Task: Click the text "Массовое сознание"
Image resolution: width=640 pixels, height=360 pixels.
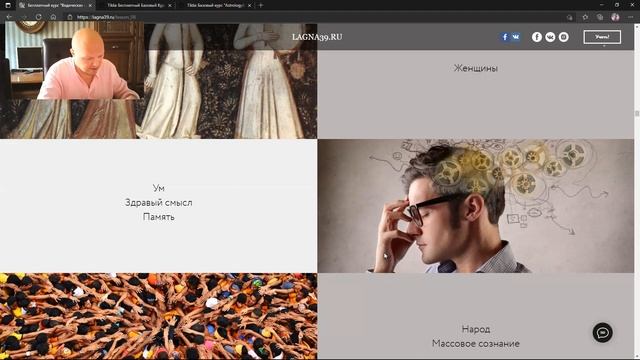Action: pos(476,344)
